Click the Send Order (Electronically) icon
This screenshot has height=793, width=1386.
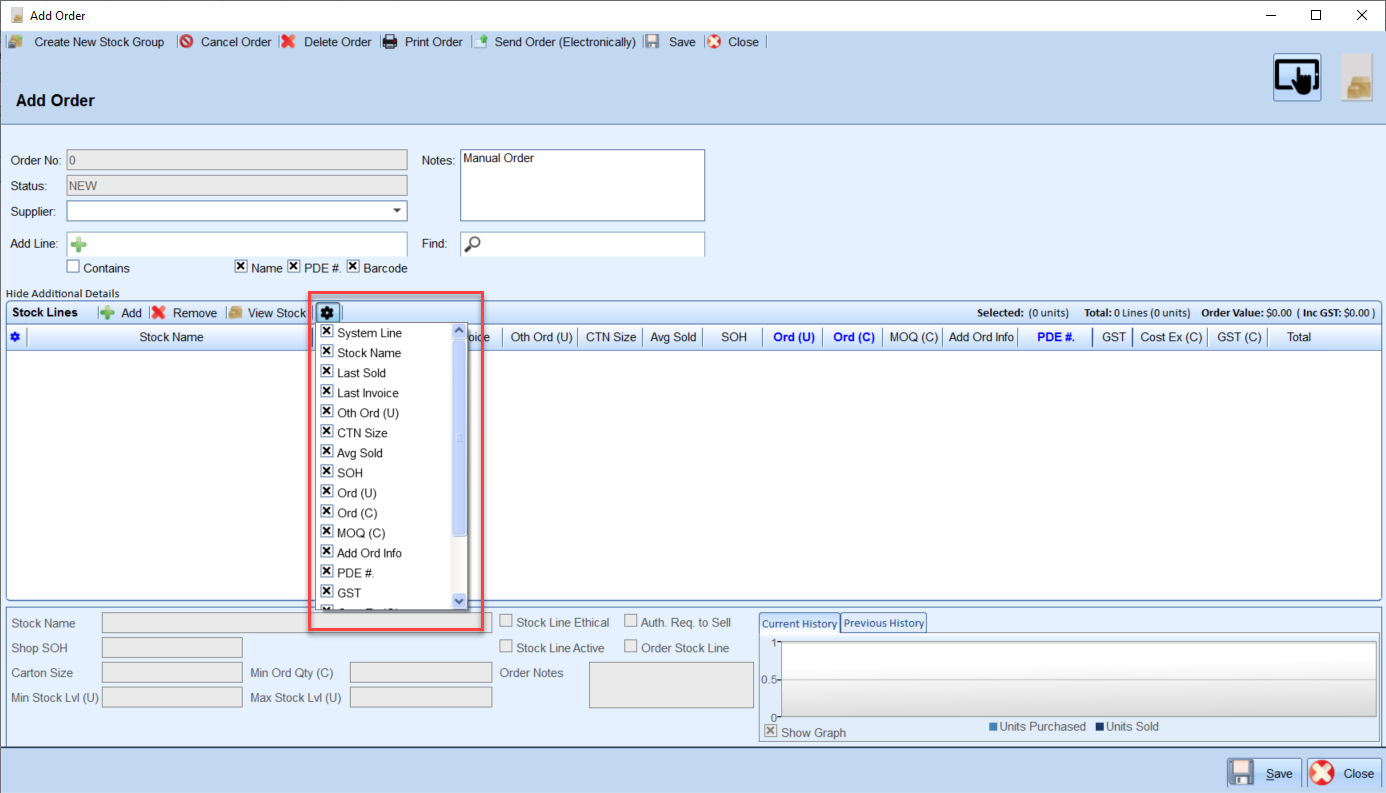click(x=480, y=42)
